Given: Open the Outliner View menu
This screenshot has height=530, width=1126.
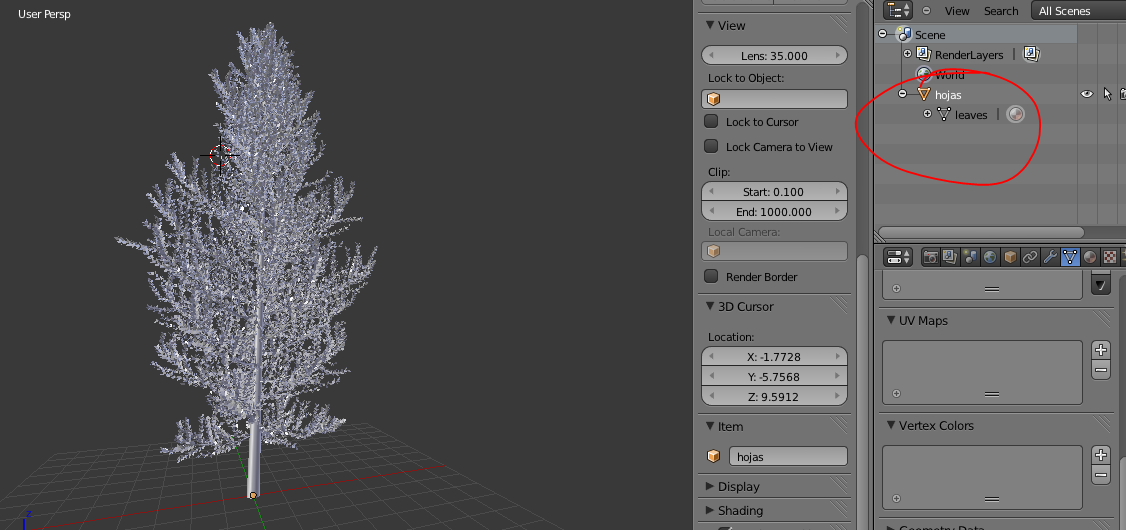Looking at the screenshot, I should point(957,11).
